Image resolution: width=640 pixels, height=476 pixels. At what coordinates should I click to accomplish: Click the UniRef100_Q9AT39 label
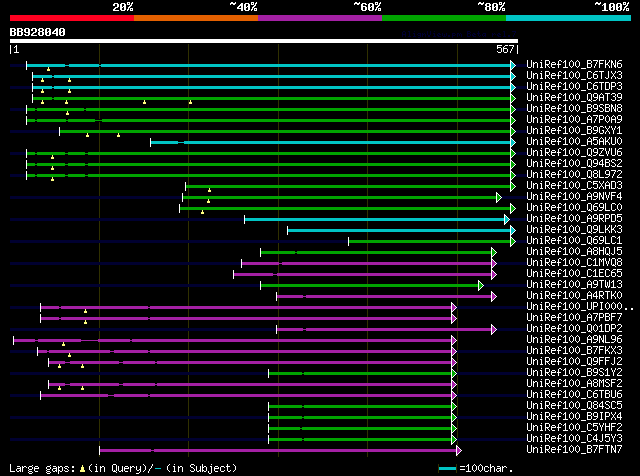tap(574, 98)
